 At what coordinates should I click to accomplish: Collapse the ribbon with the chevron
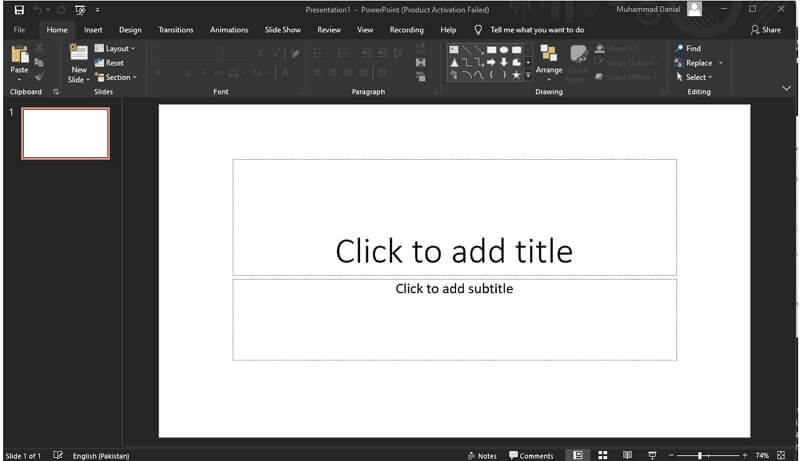(x=786, y=88)
